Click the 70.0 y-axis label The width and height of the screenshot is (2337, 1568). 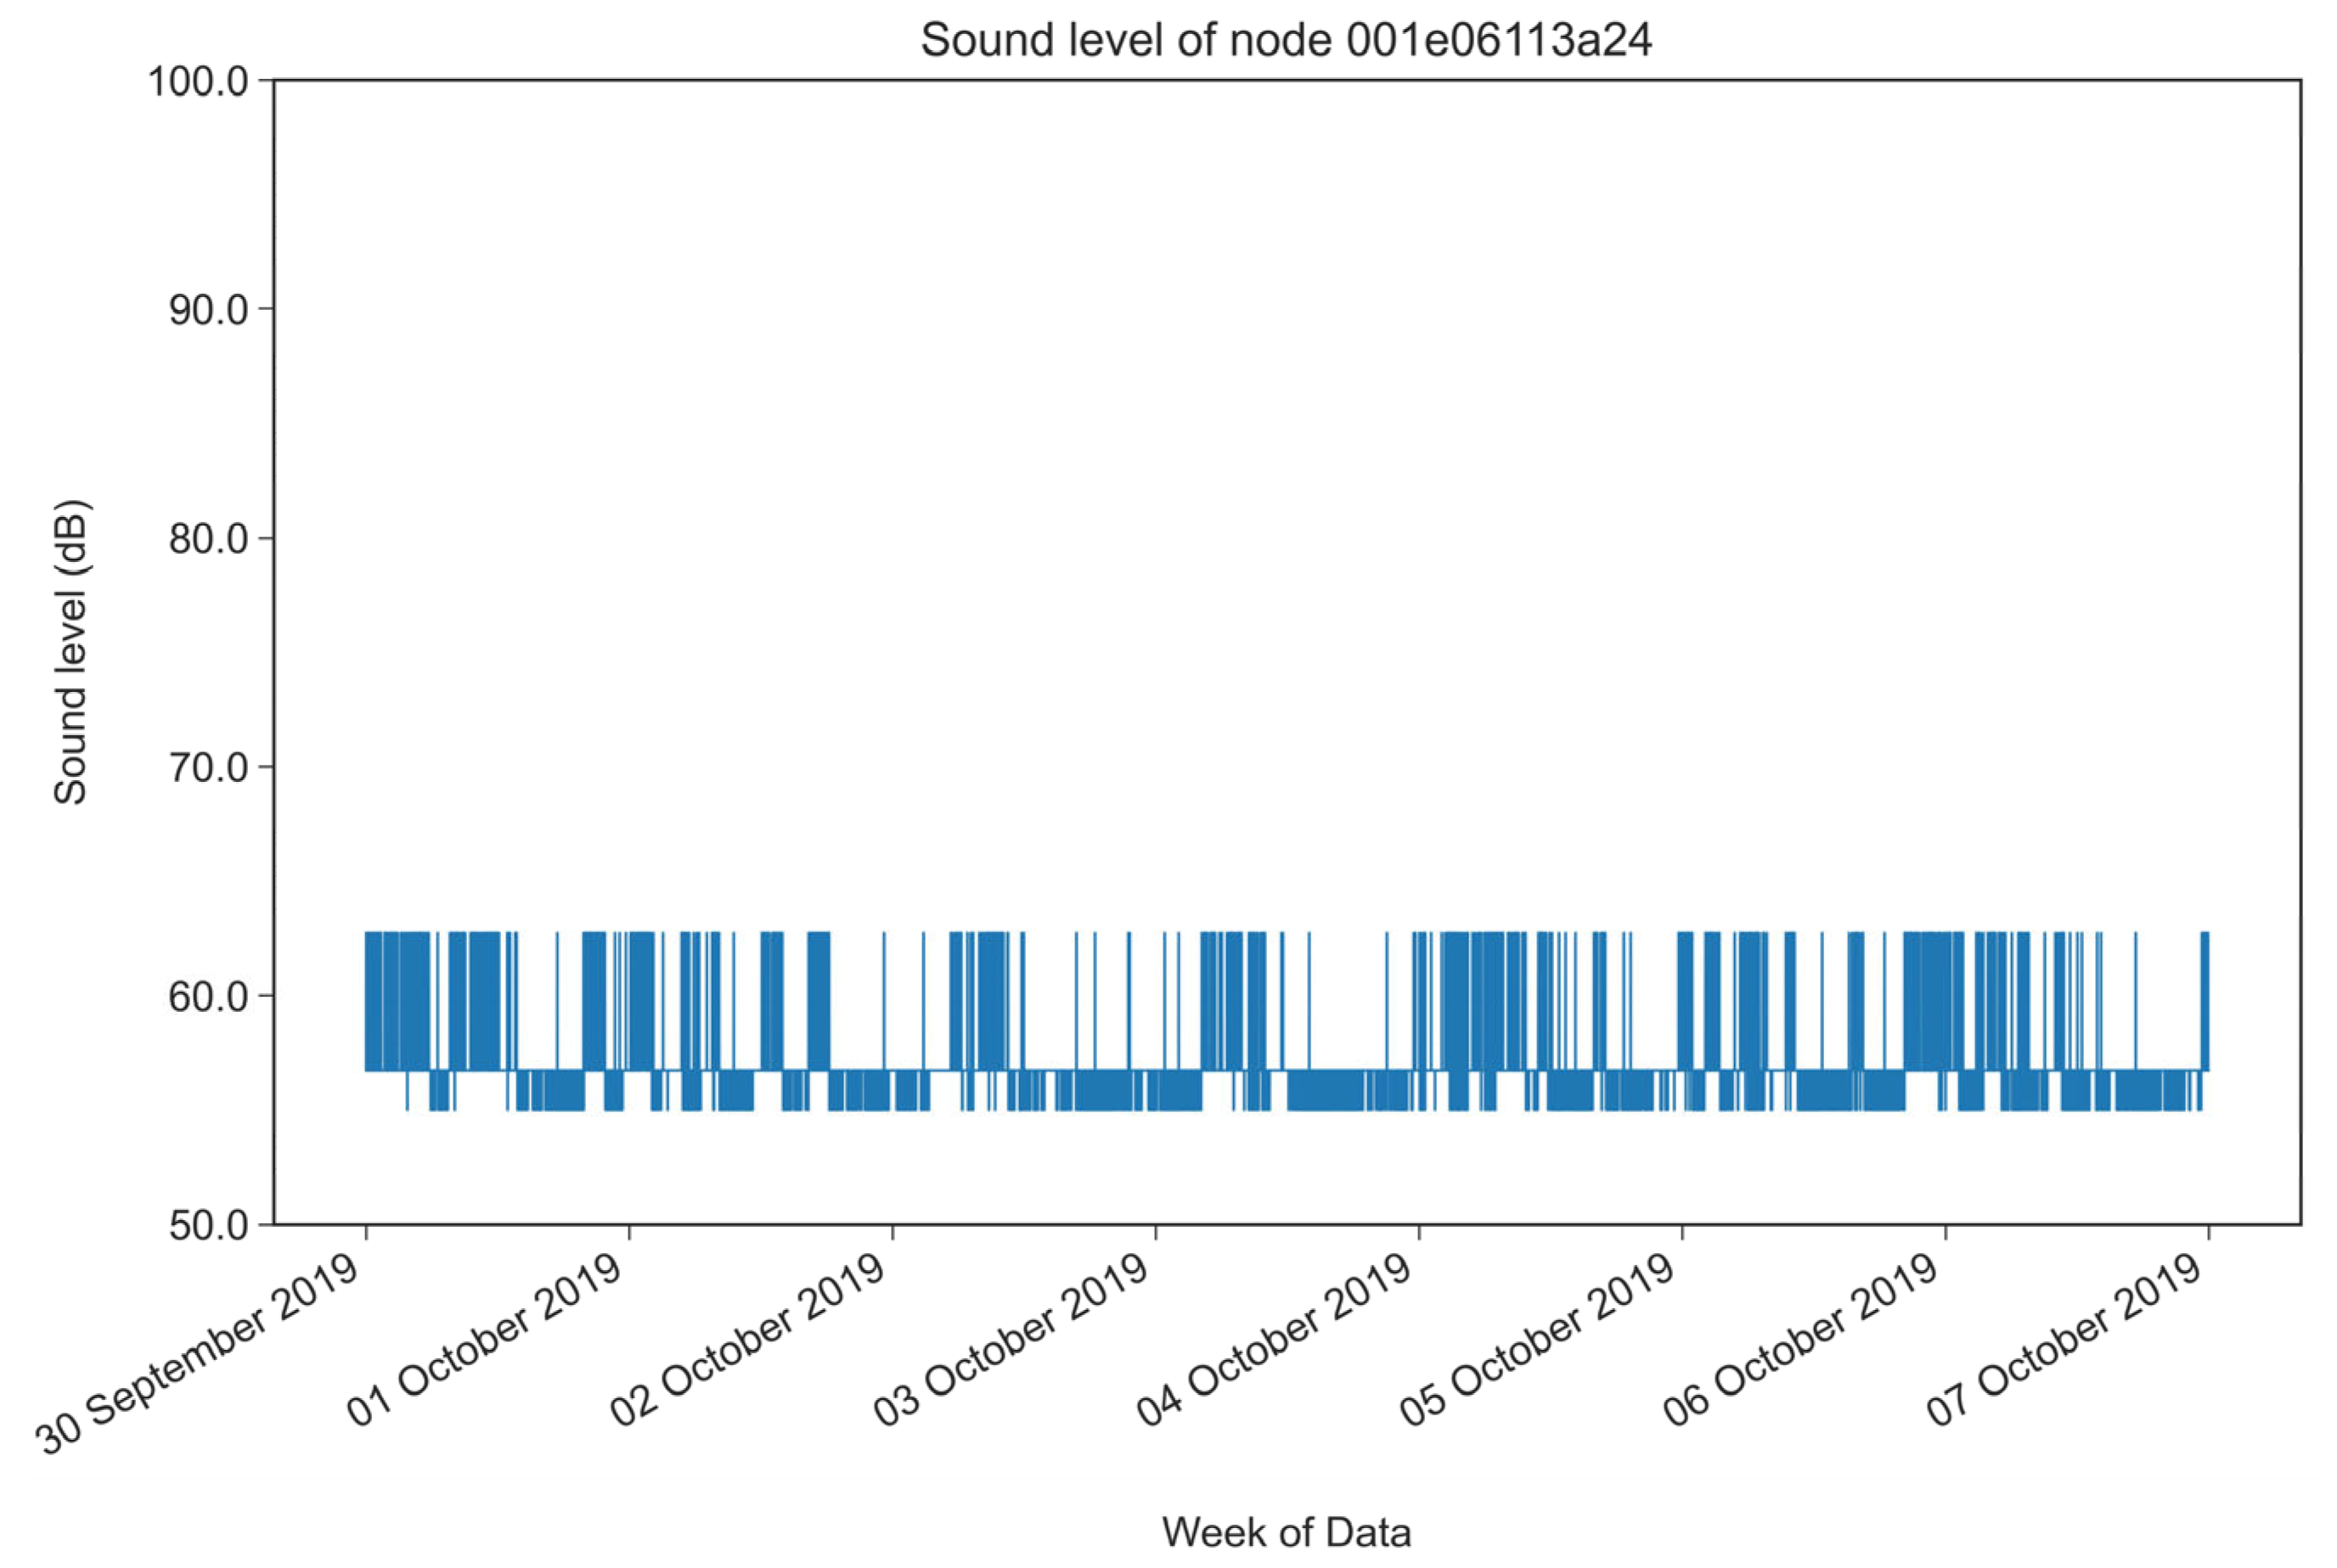tap(208, 768)
